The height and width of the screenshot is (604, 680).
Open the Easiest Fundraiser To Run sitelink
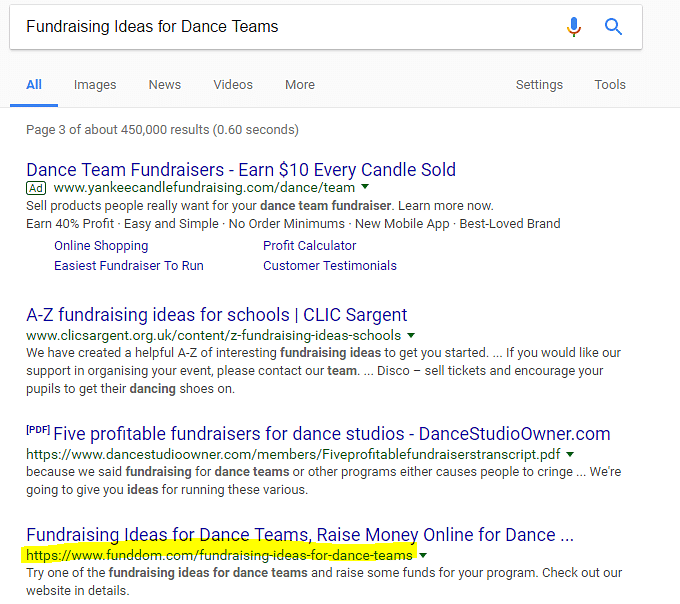[x=129, y=265]
